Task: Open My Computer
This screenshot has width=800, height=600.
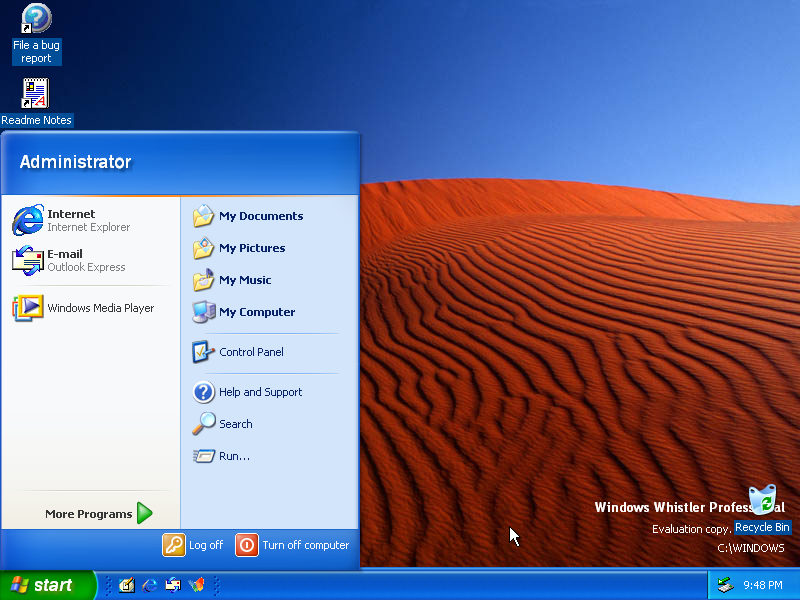Action: coord(258,312)
